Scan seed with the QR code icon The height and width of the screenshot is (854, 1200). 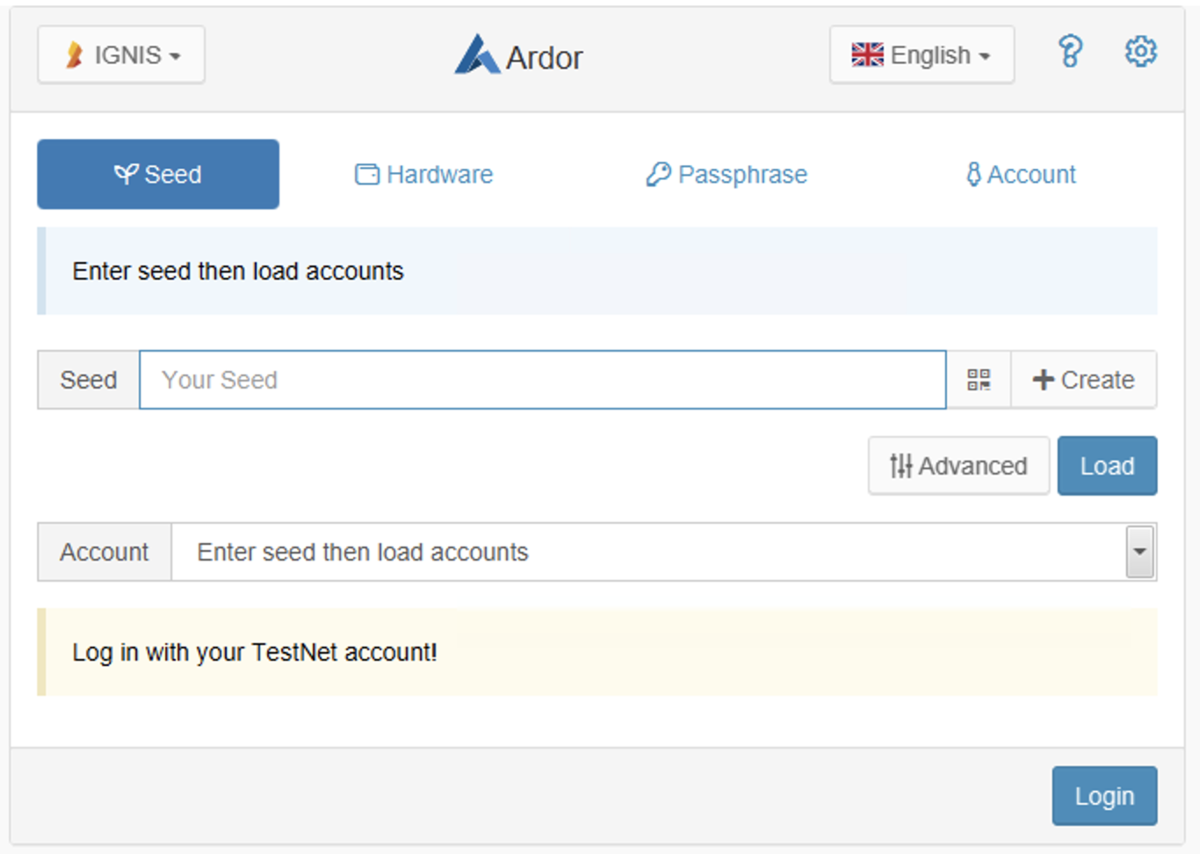(x=978, y=380)
